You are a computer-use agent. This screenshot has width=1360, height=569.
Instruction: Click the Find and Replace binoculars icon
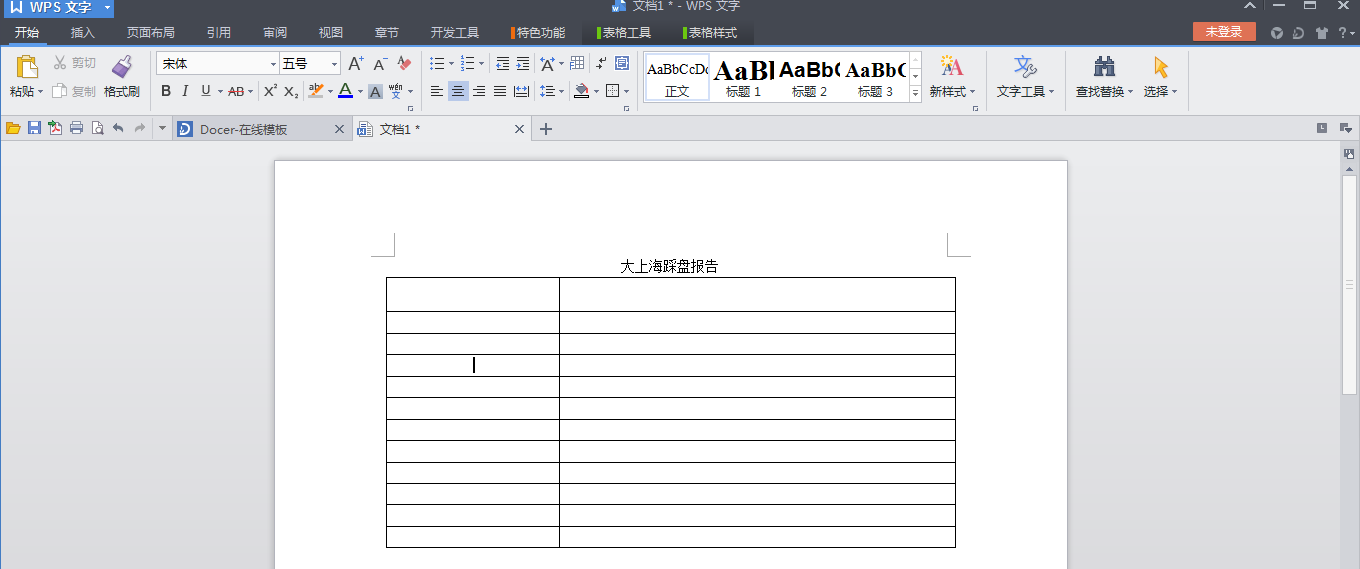pyautogui.click(x=1105, y=66)
